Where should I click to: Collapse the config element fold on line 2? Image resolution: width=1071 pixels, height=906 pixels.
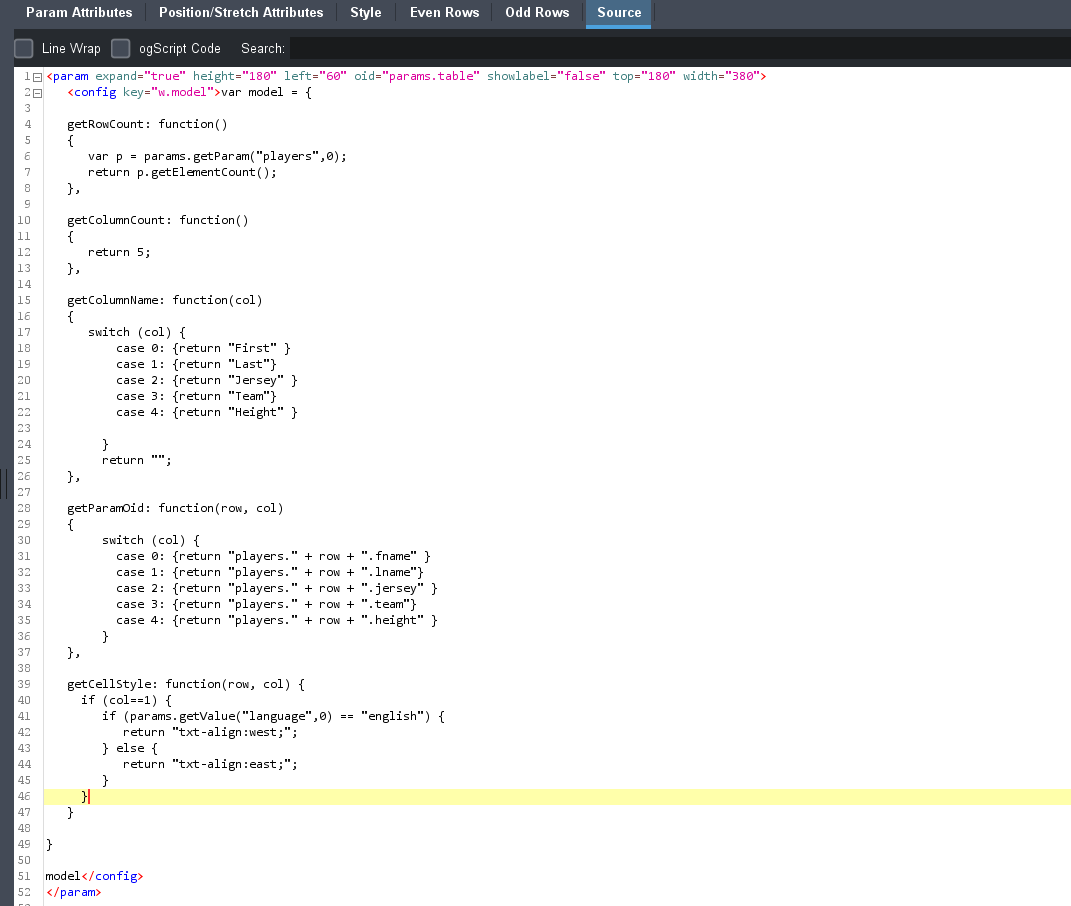pyautogui.click(x=37, y=93)
